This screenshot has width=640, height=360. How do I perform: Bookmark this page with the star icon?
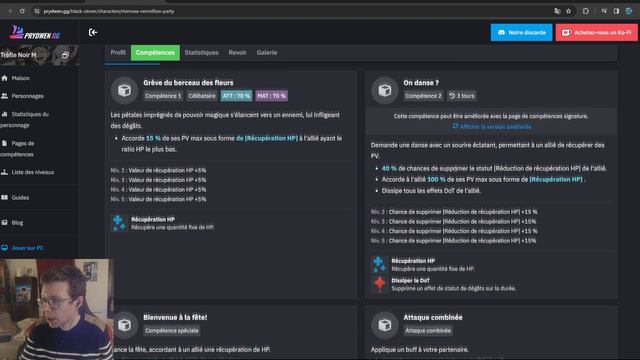point(569,11)
